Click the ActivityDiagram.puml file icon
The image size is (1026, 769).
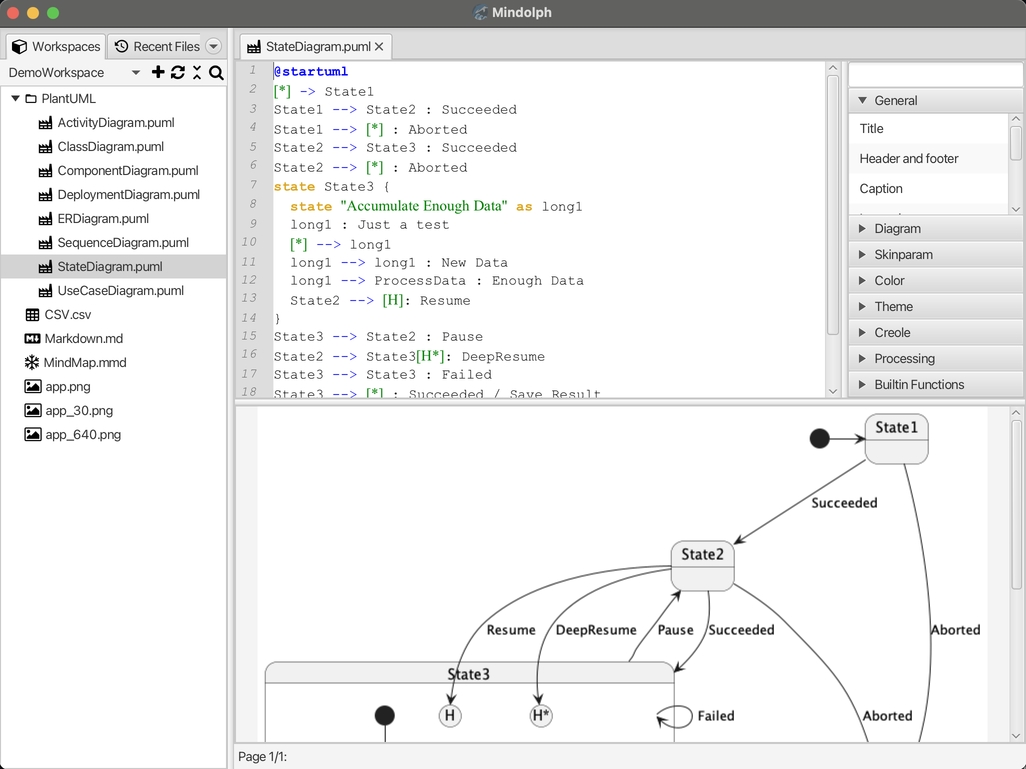click(45, 123)
